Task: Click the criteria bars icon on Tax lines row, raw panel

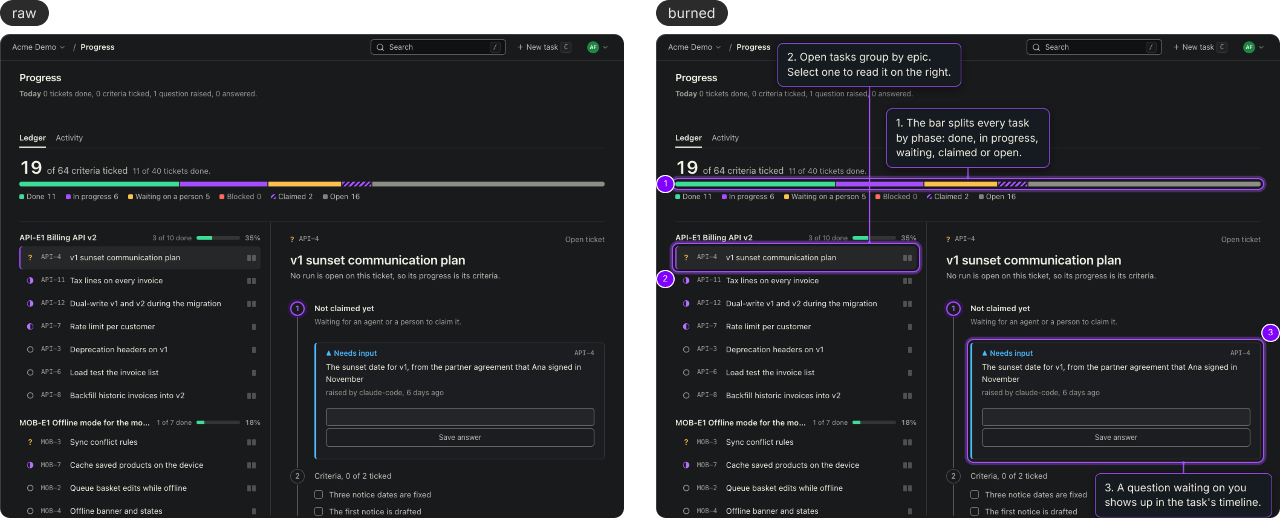Action: (x=252, y=281)
